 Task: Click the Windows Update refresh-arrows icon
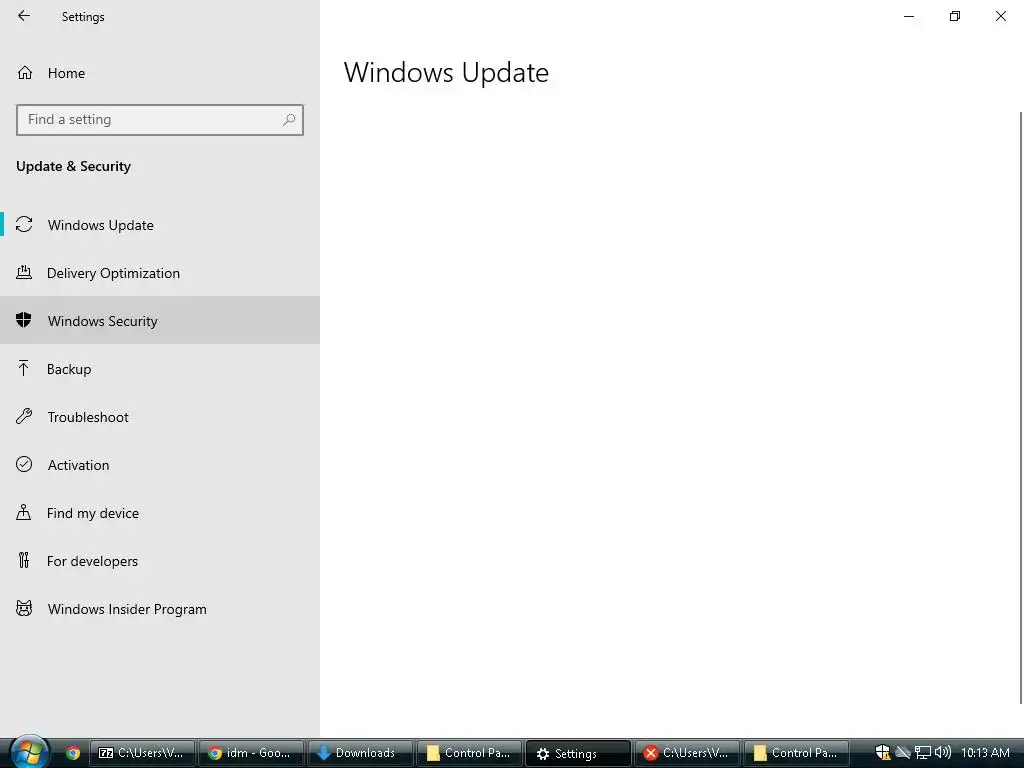24,224
